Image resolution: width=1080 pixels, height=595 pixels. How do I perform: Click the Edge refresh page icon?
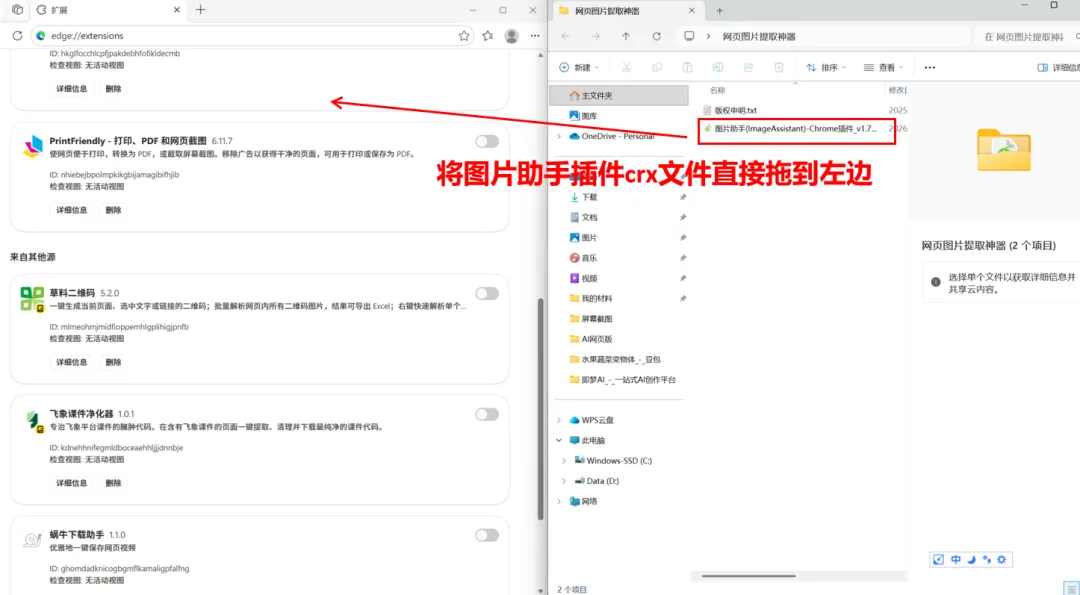click(x=17, y=36)
